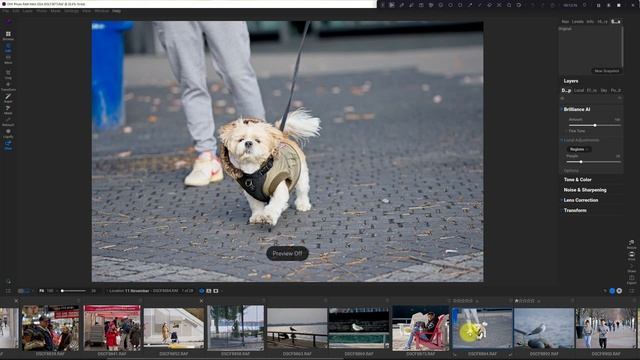Expand the Noise & Sharpening pane
The width and height of the screenshot is (640, 360).
(x=585, y=190)
